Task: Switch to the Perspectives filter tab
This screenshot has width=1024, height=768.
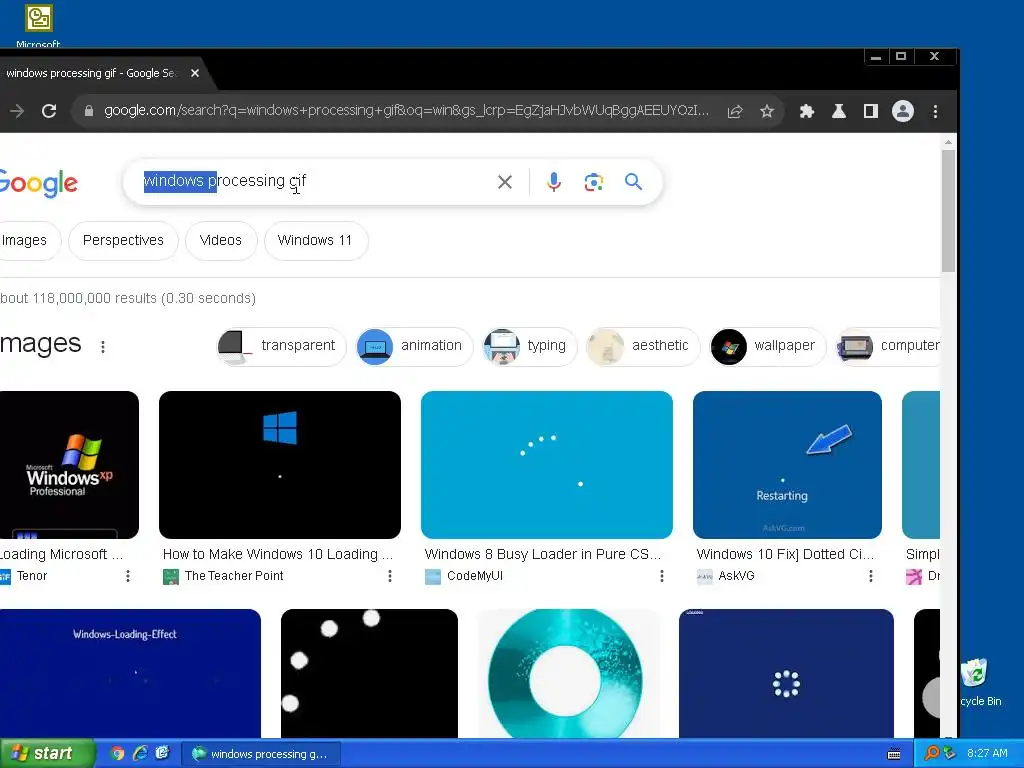Action: (123, 240)
